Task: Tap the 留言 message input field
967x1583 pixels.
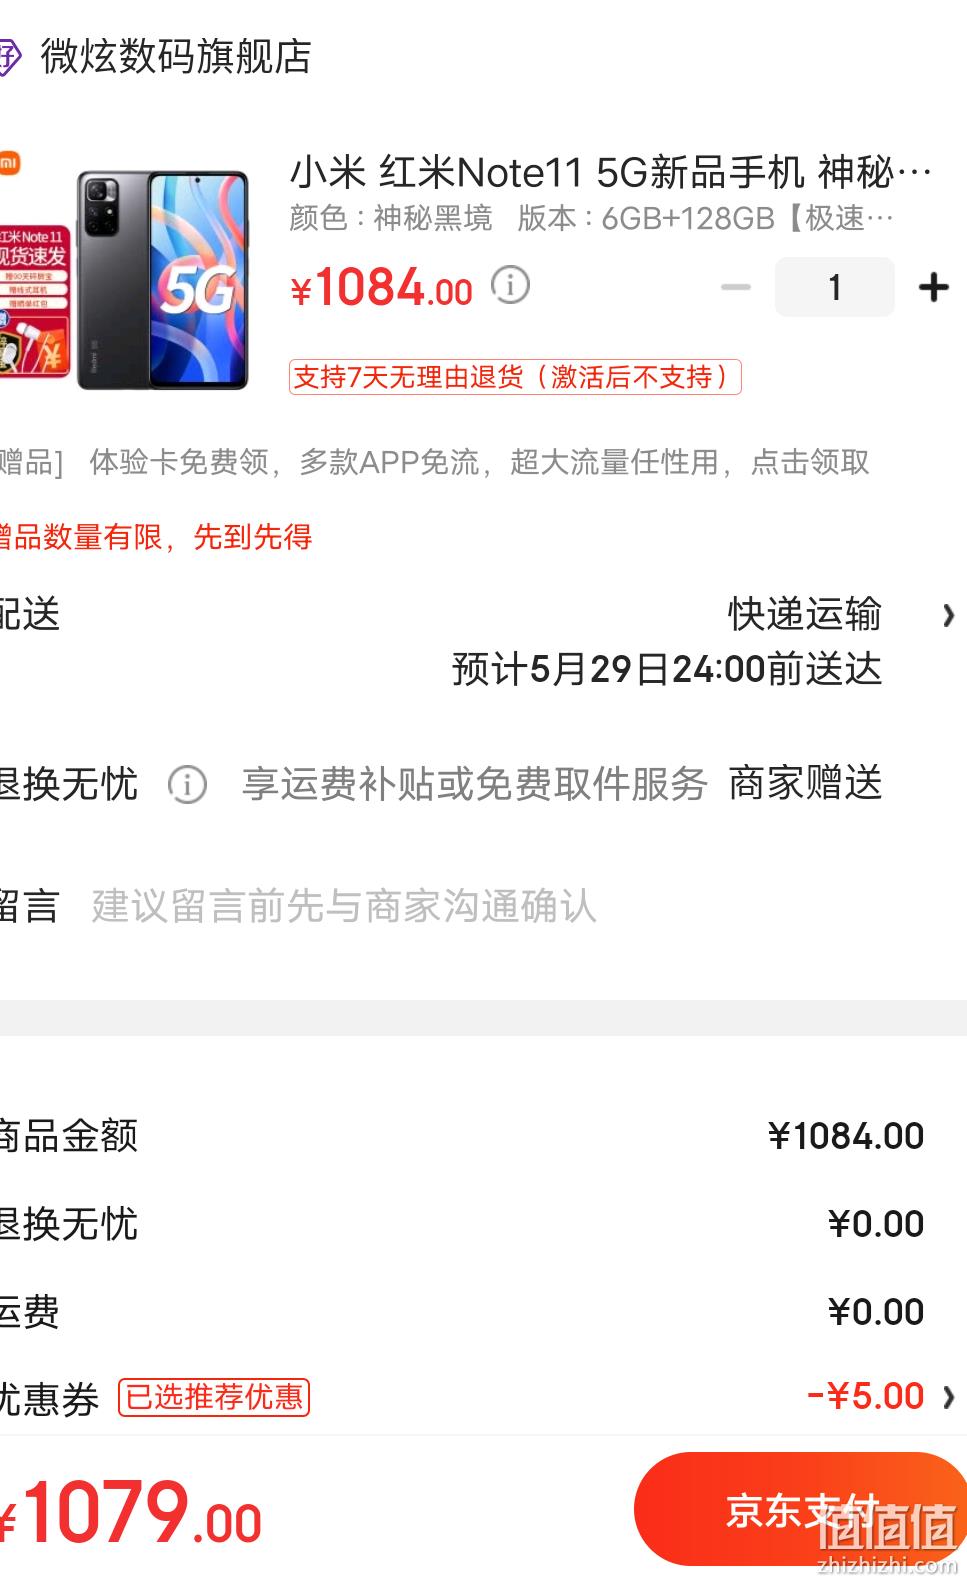Action: click(344, 906)
